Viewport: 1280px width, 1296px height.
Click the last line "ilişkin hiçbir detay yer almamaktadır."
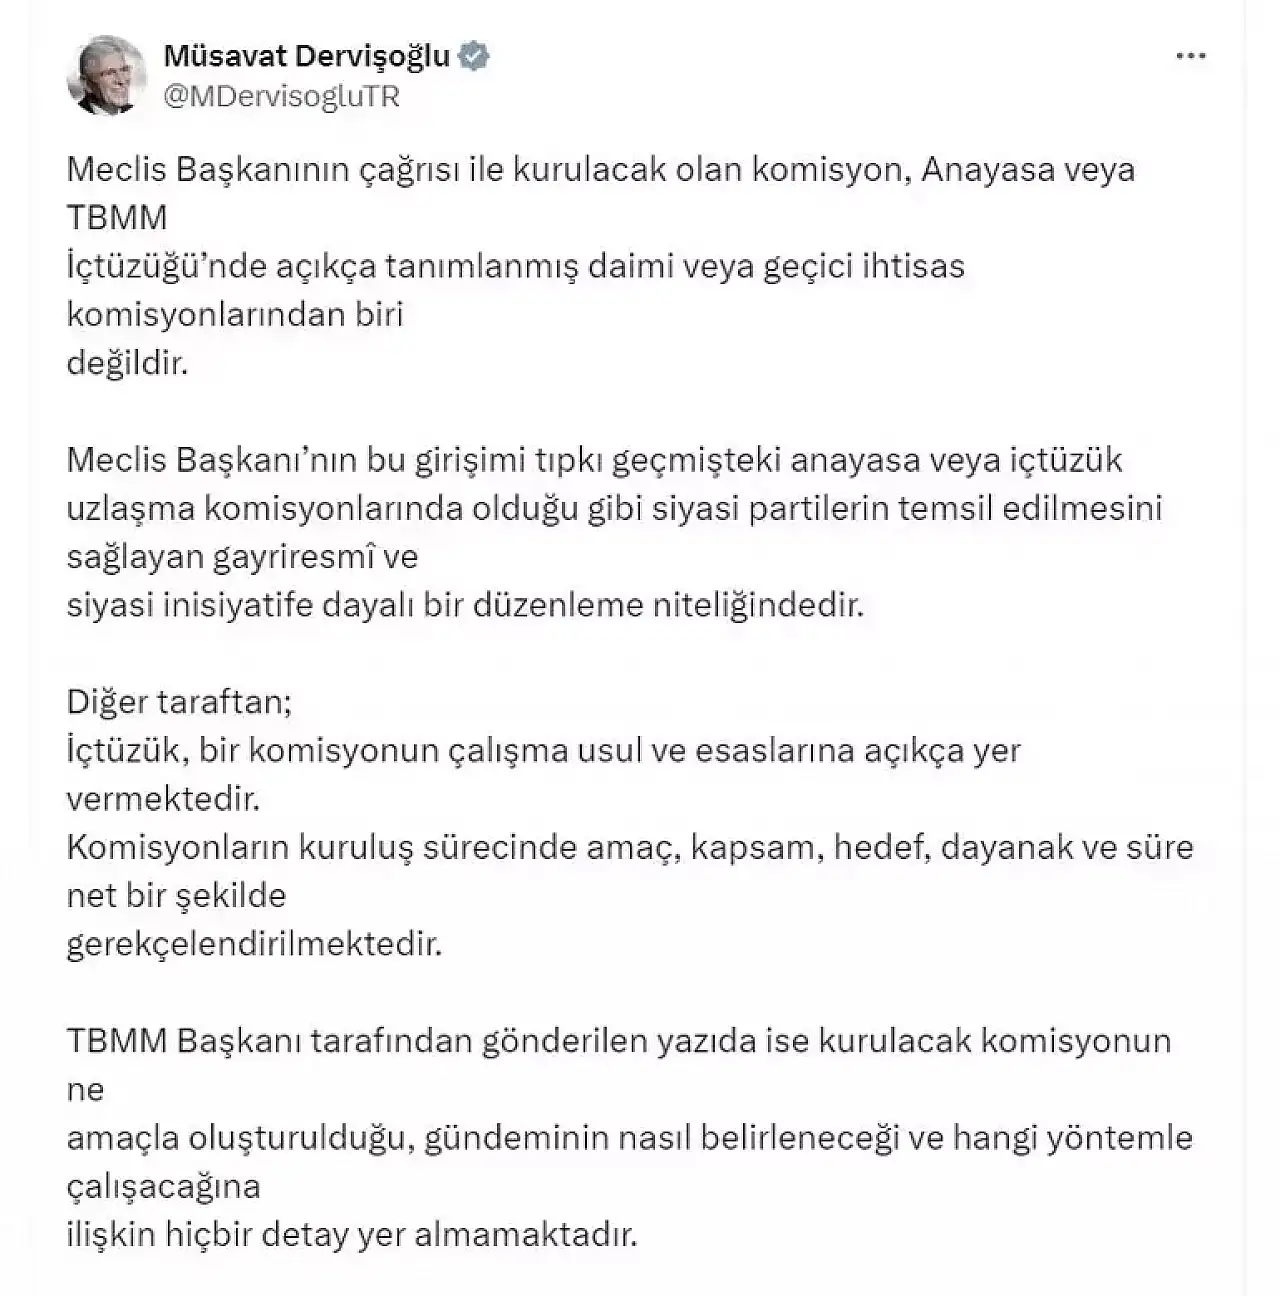tap(351, 1234)
